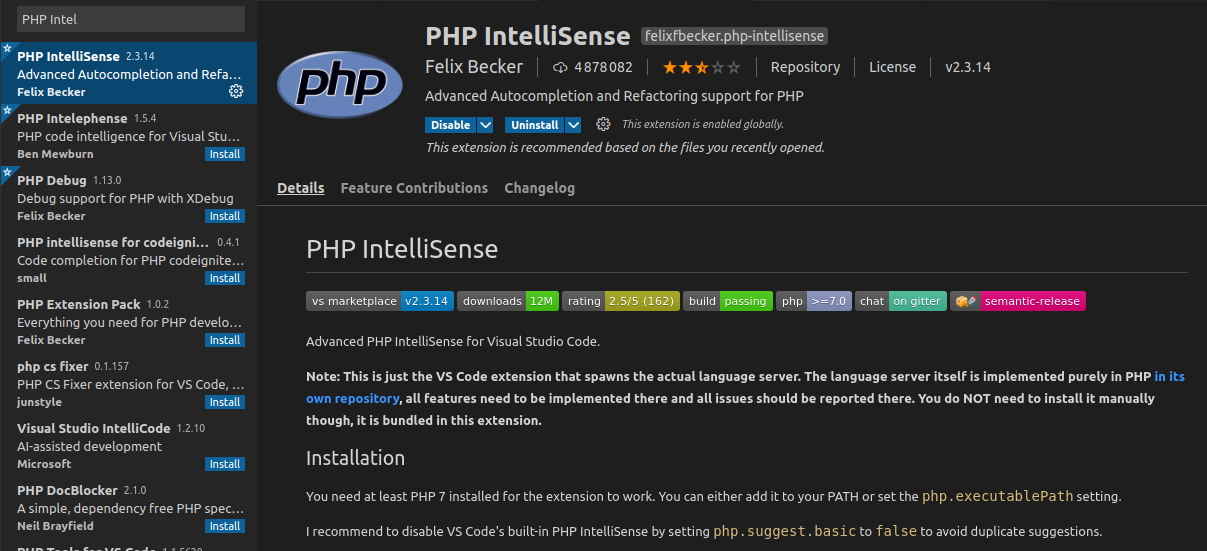The image size is (1207, 551).
Task: Disable the PHP IntelliSense extension
Action: pos(451,125)
